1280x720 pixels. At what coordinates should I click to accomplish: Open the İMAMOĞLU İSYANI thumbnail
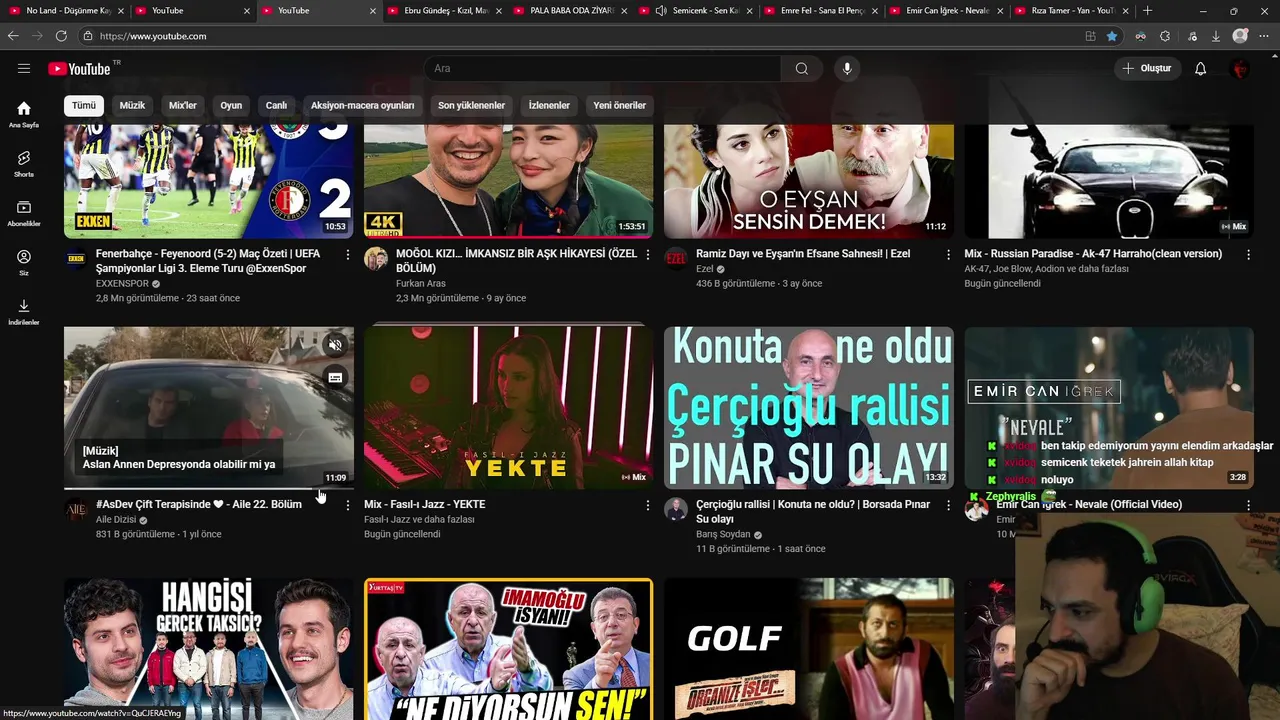[x=508, y=649]
